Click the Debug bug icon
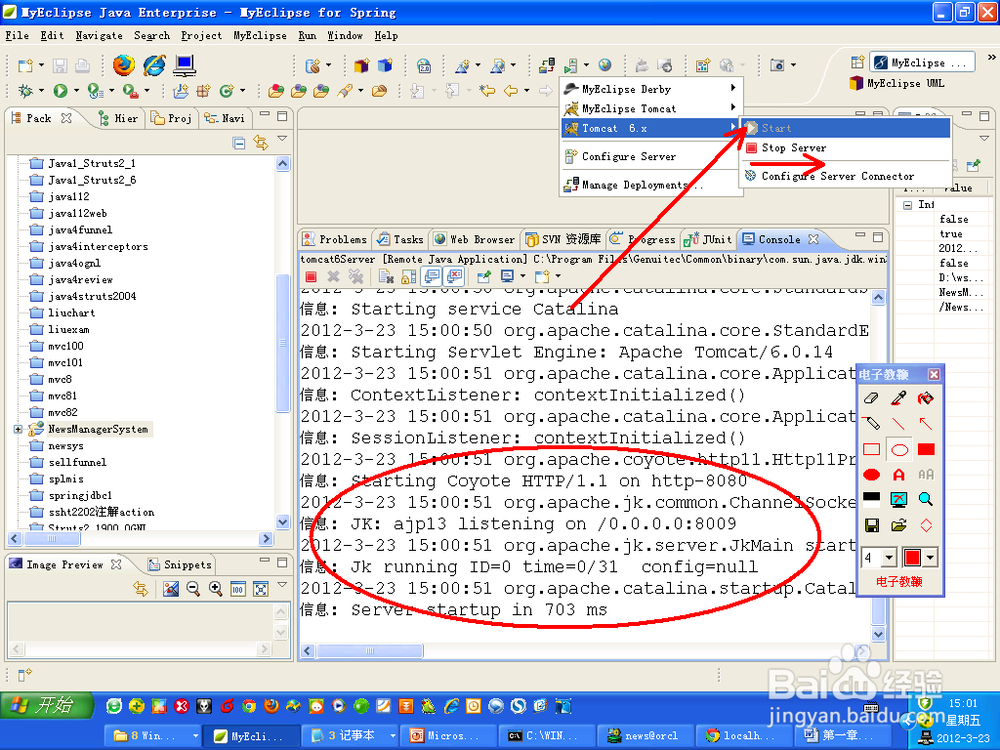Viewport: 1000px width, 750px height. click(x=26, y=91)
